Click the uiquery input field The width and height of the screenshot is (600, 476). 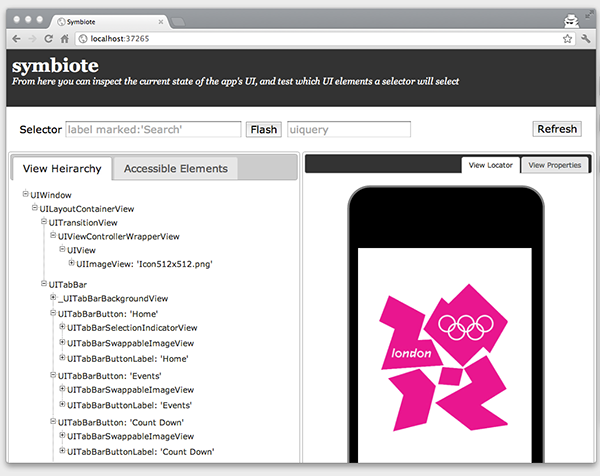point(349,129)
